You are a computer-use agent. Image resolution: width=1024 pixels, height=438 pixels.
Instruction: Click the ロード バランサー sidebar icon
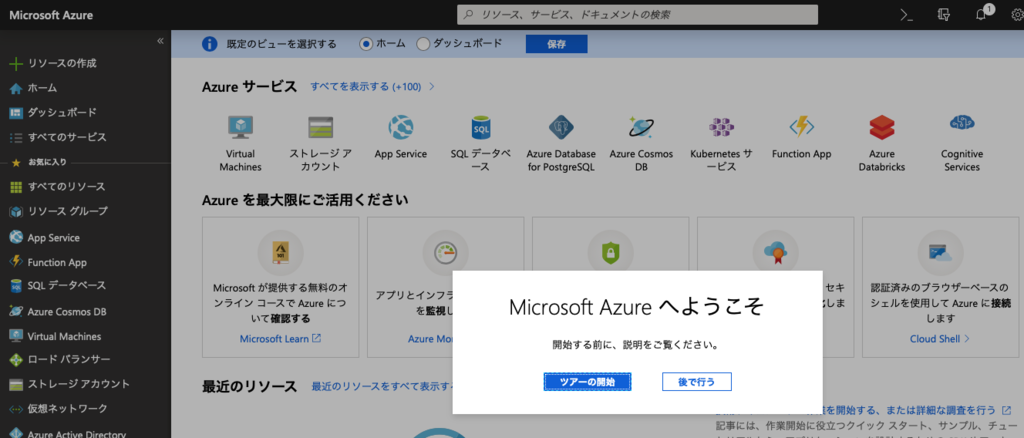point(16,360)
